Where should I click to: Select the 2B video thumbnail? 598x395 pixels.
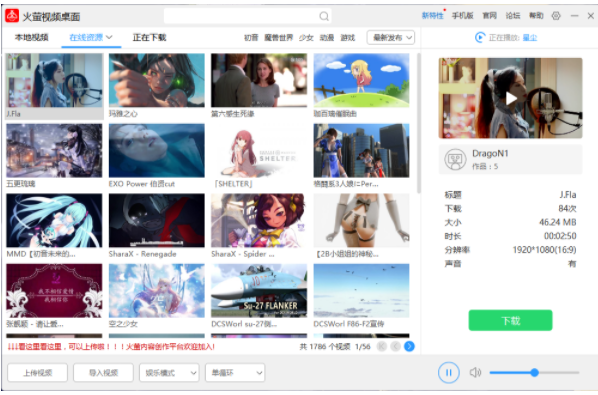click(x=362, y=220)
